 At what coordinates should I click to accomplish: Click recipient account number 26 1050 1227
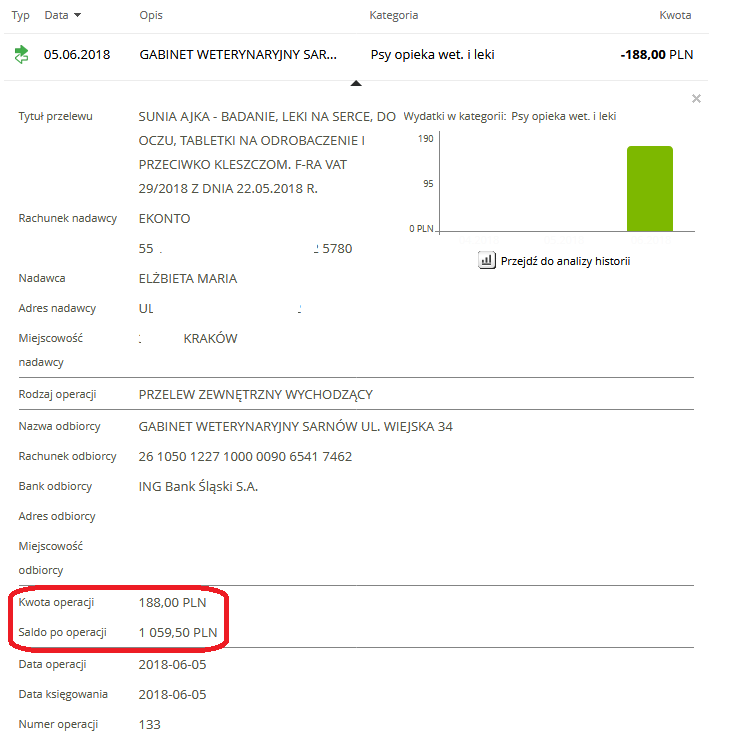point(245,456)
